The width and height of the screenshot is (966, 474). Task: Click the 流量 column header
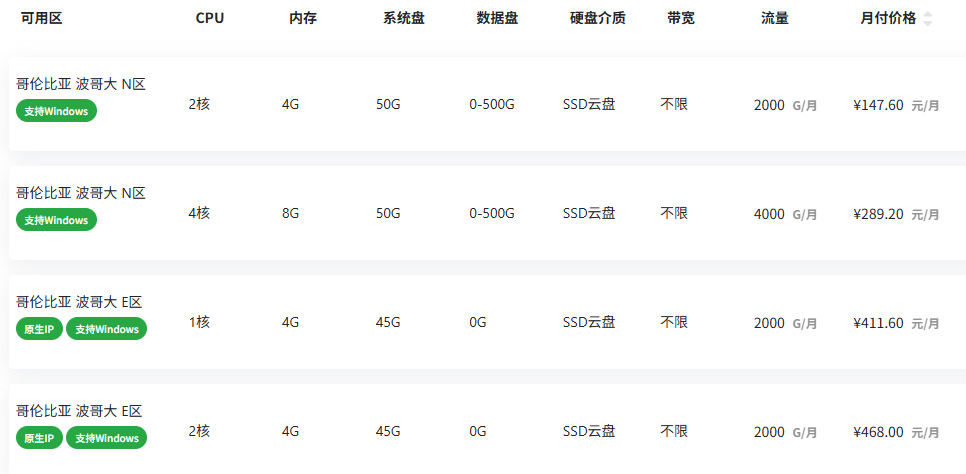point(774,18)
